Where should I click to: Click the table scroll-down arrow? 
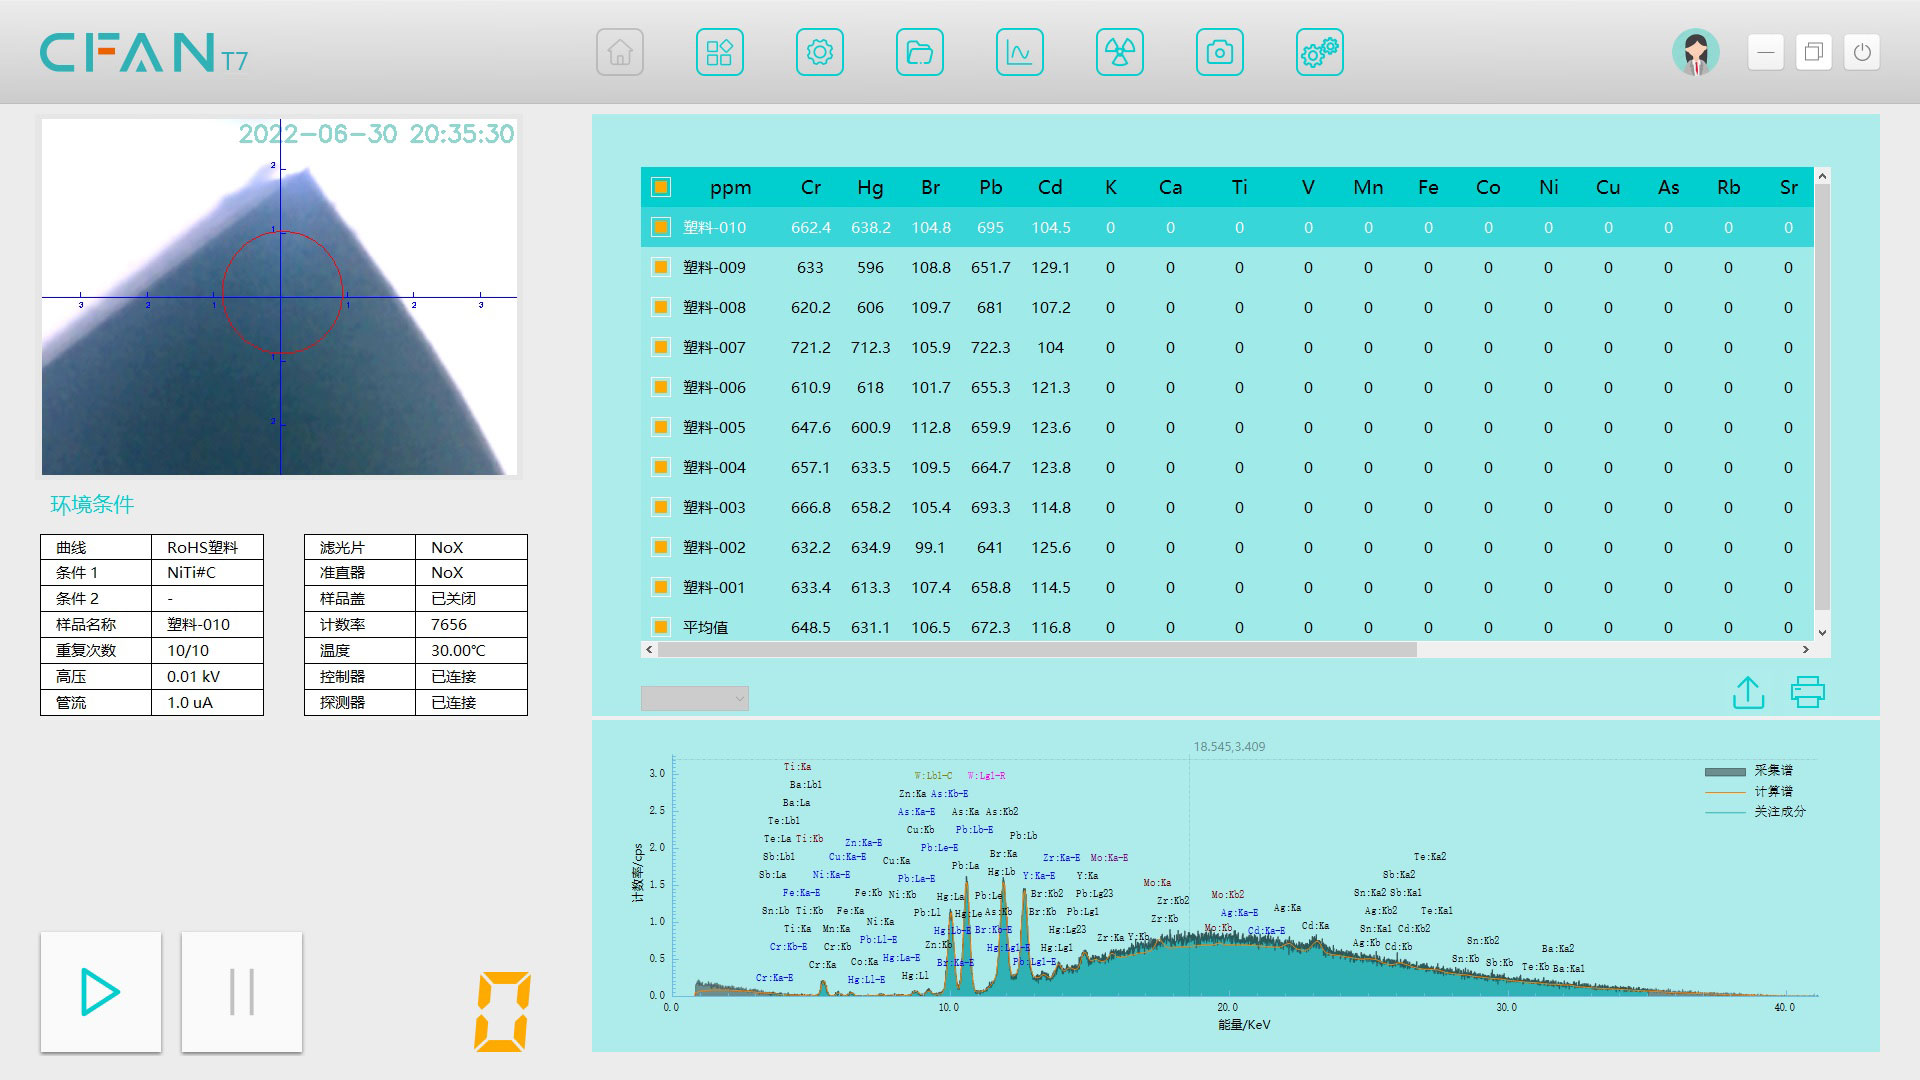1822,632
